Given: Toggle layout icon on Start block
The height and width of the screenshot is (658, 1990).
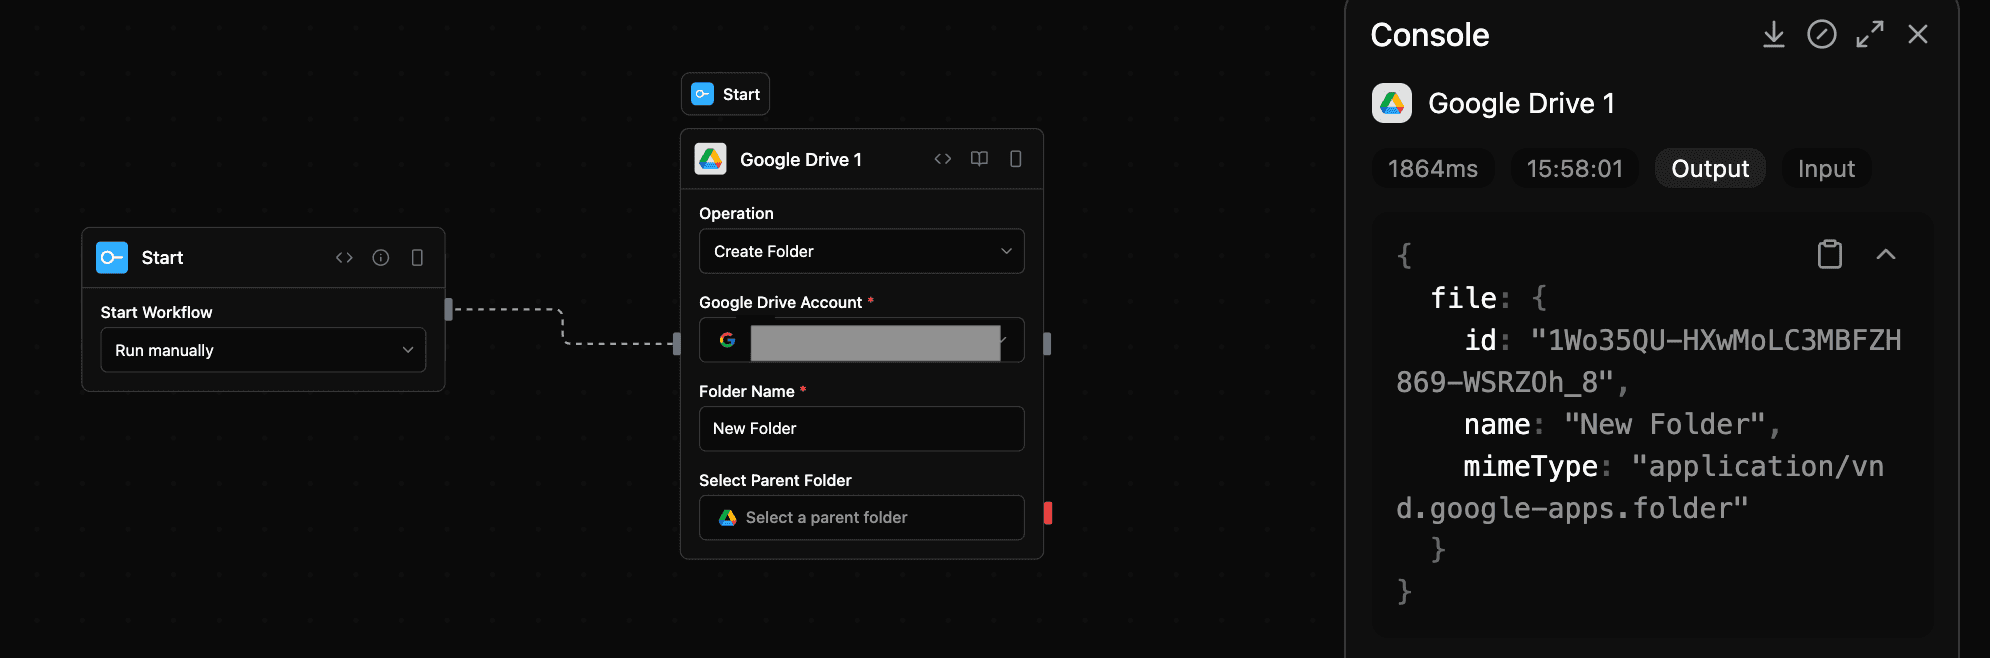Looking at the screenshot, I should (x=417, y=258).
